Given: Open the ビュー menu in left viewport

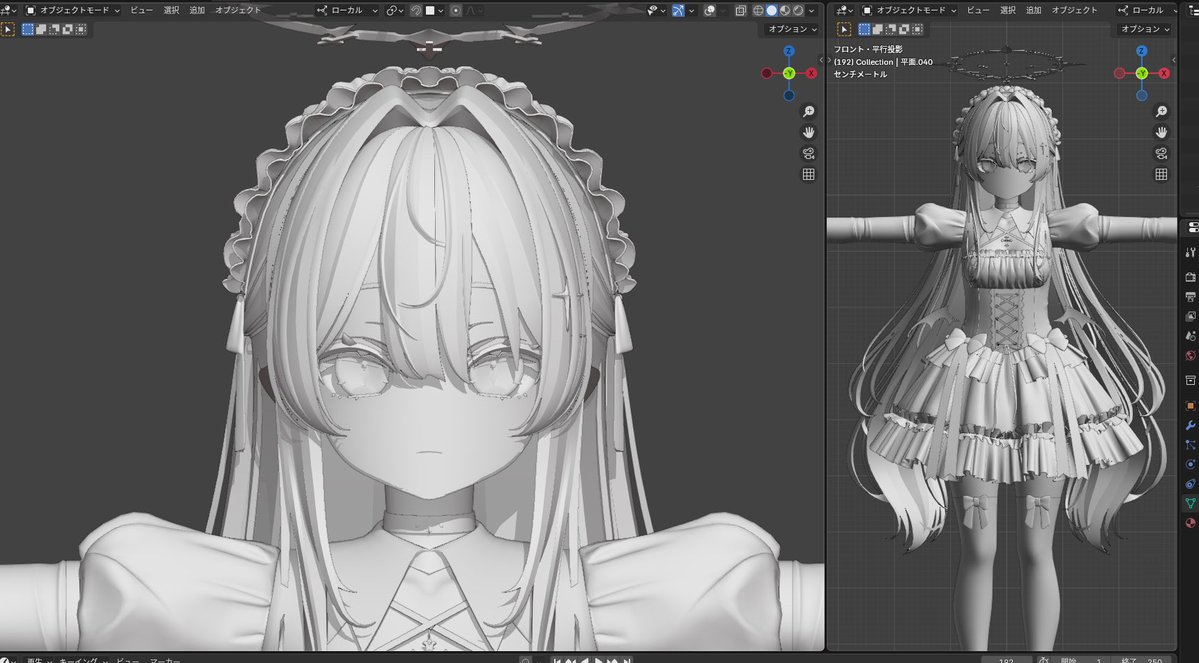Looking at the screenshot, I should point(140,9).
